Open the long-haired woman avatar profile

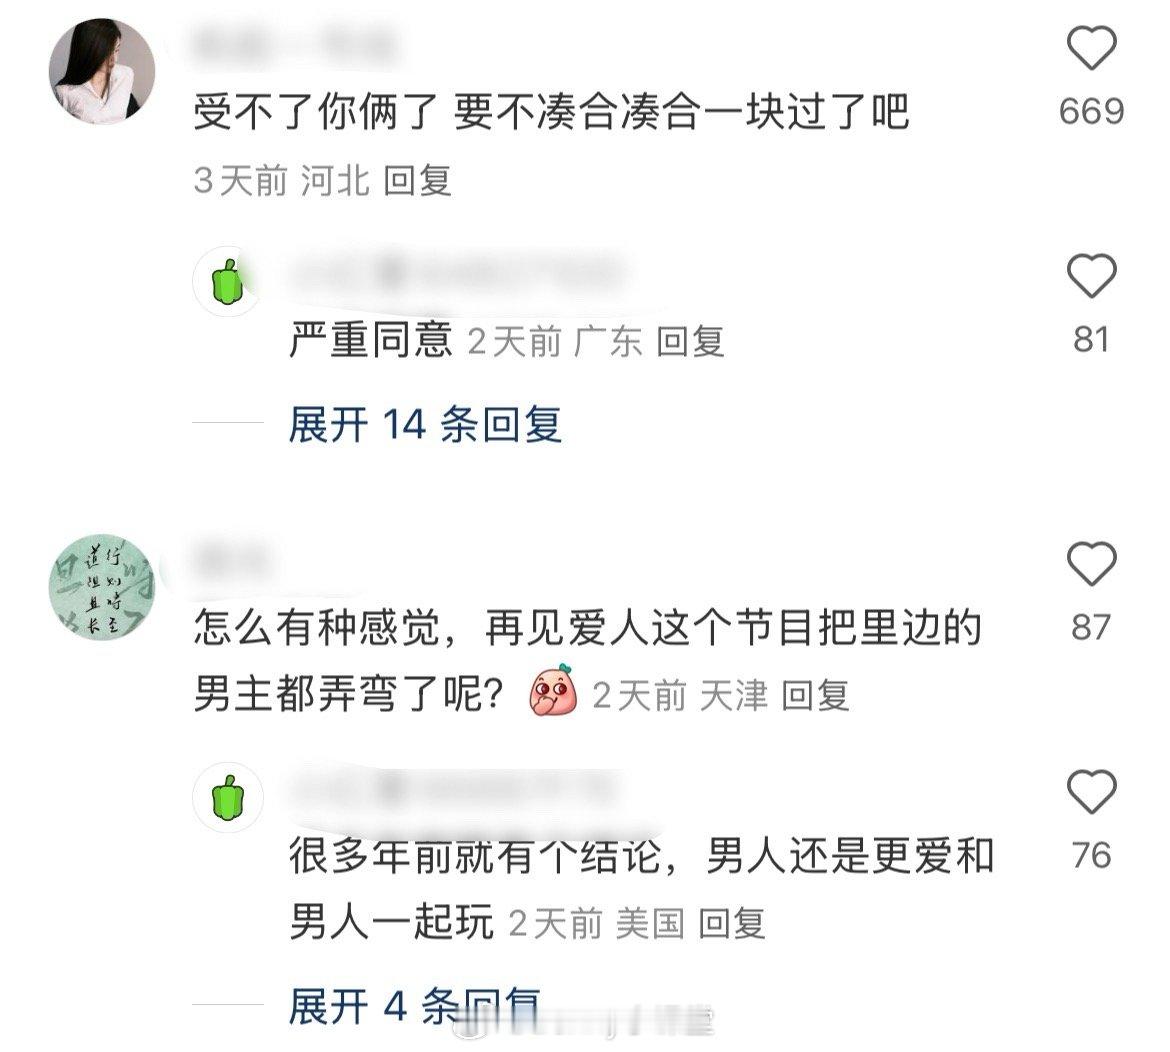click(102, 72)
